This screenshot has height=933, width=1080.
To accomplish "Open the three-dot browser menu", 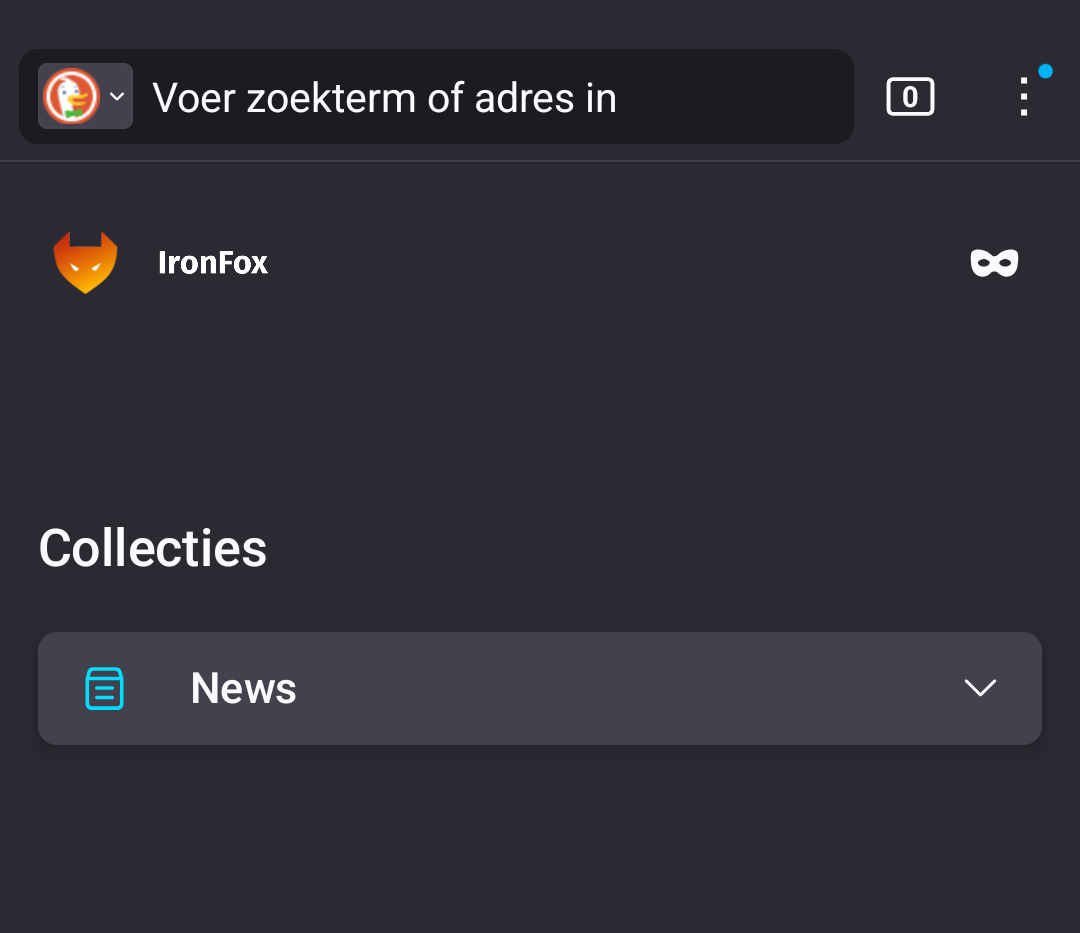I will click(x=1023, y=97).
